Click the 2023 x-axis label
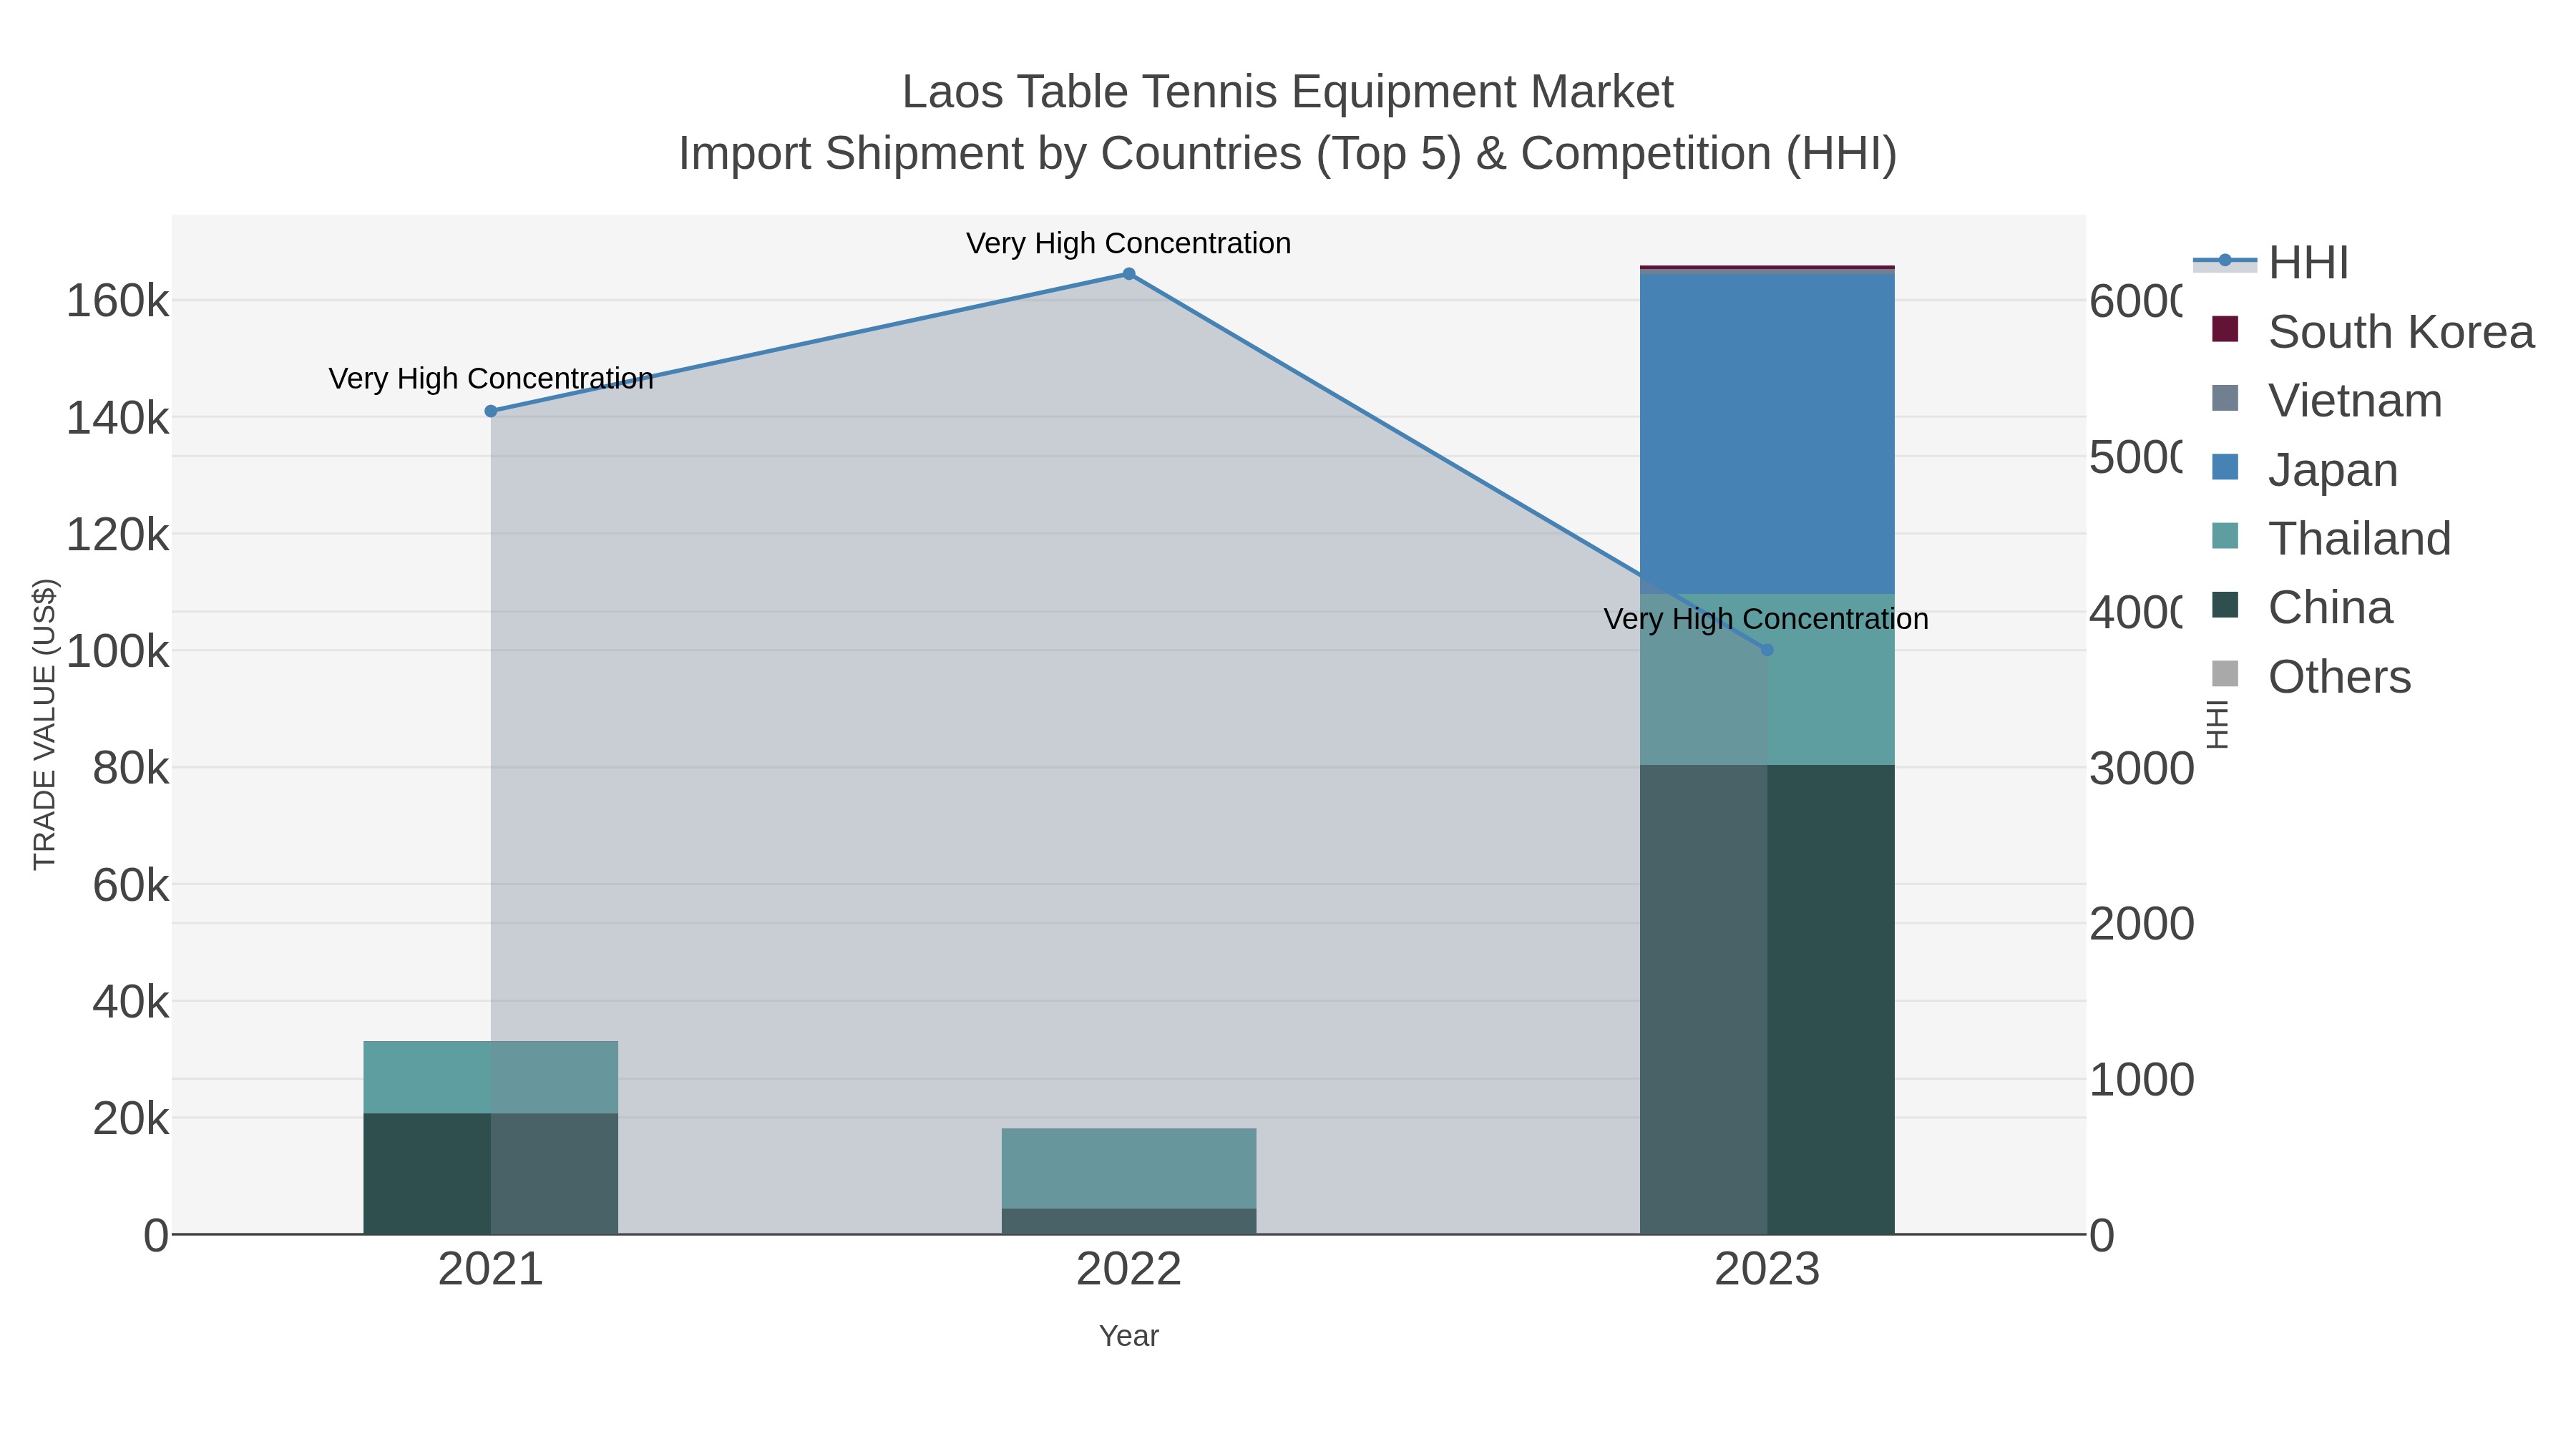The height and width of the screenshot is (1449, 2576). pos(1767,1270)
